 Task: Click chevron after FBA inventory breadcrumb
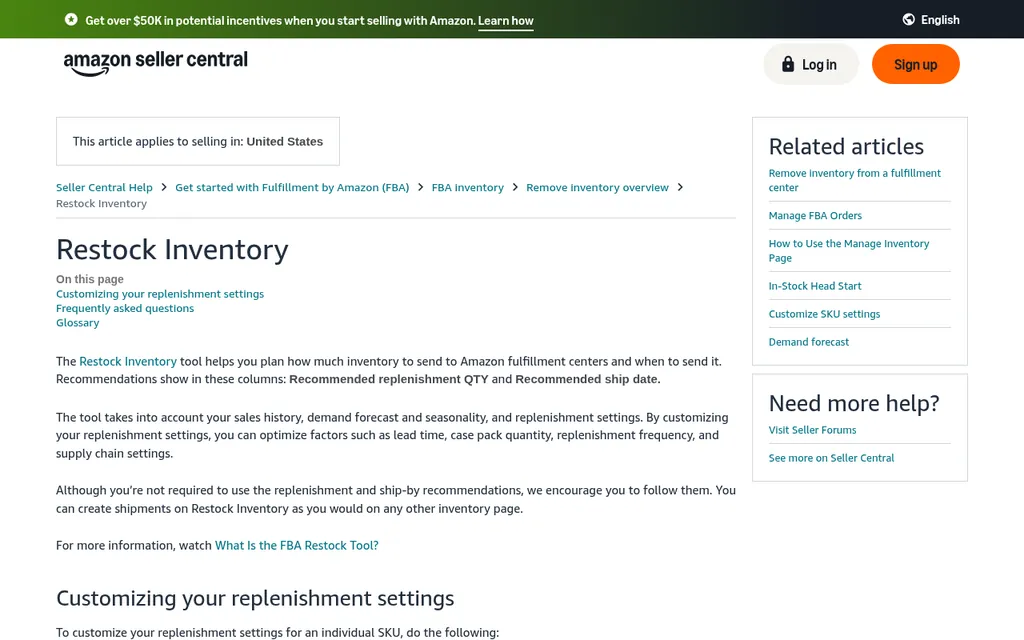(x=515, y=187)
